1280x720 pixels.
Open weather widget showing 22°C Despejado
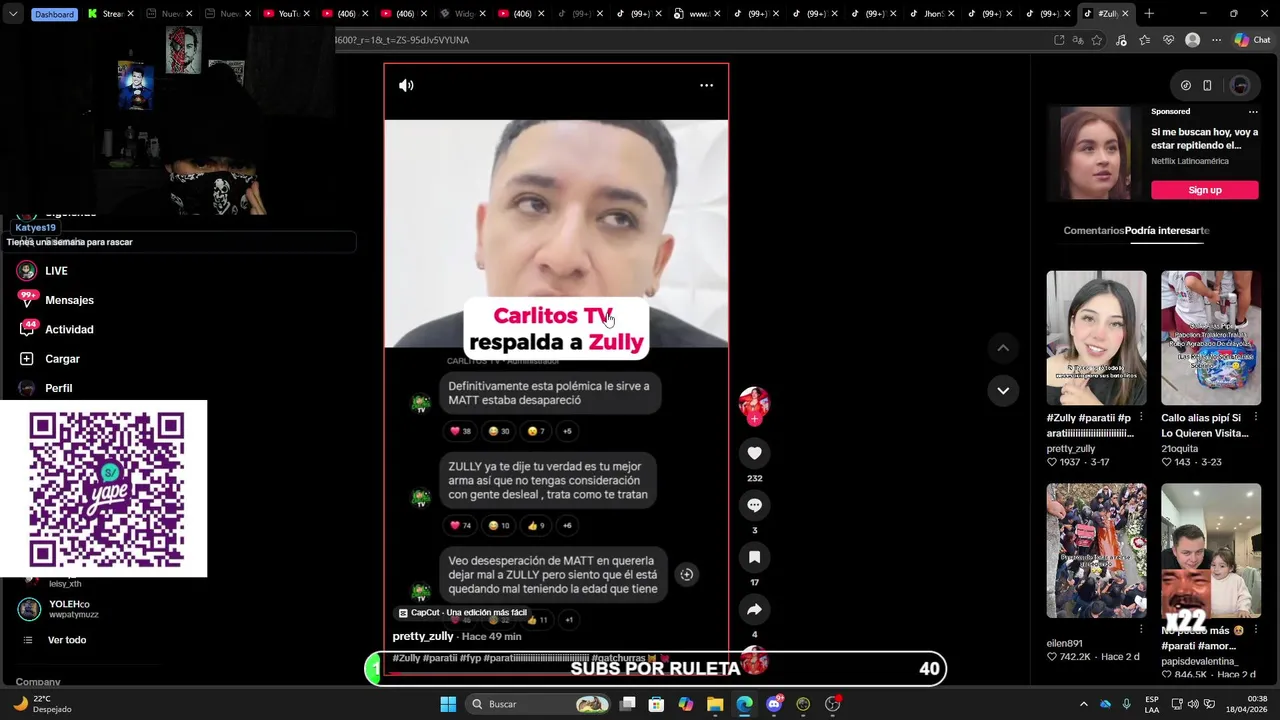(44, 704)
